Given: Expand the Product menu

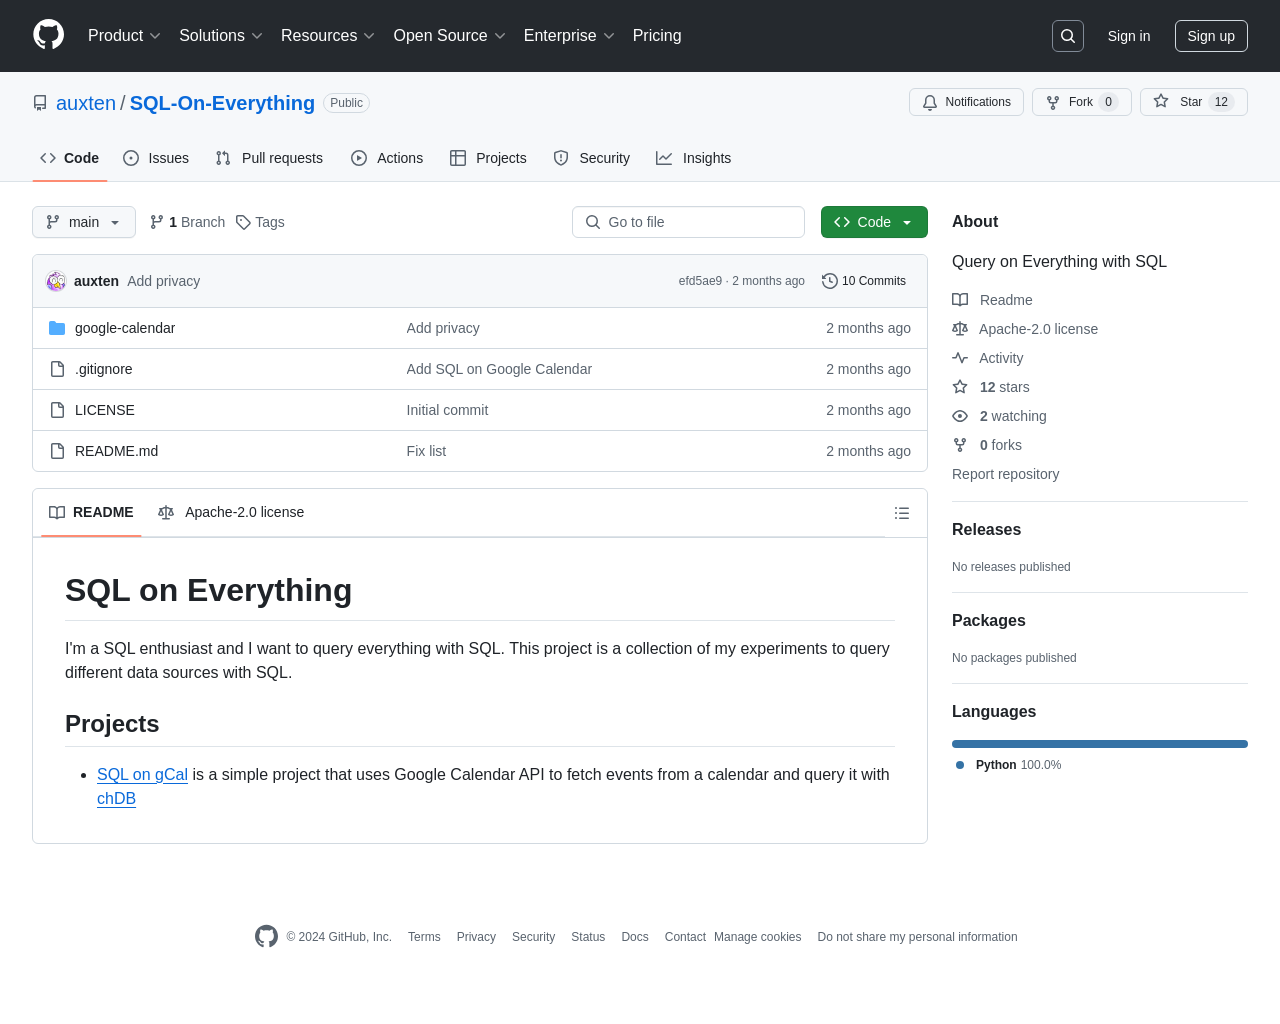Looking at the screenshot, I should pyautogui.click(x=124, y=36).
